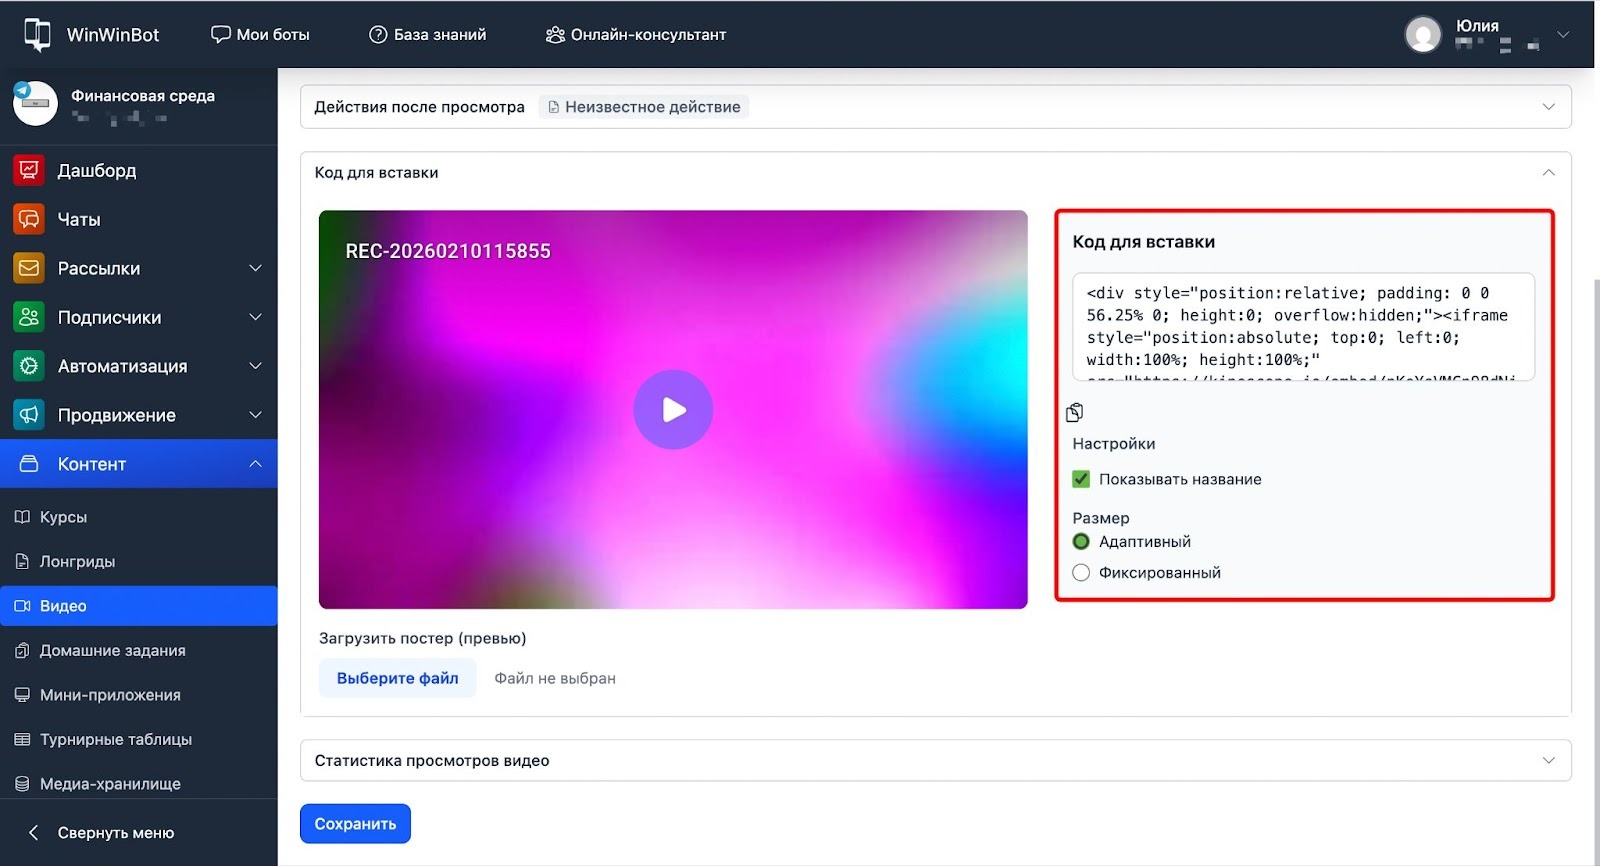
Task: Click the Продвижение megaphone icon
Action: [29, 415]
